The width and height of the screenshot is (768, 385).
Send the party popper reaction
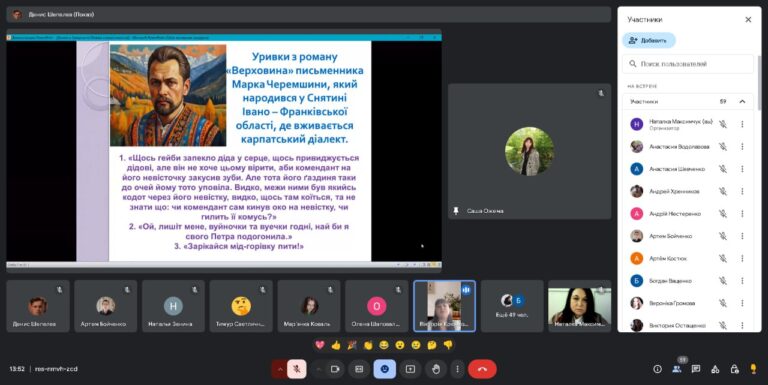click(x=352, y=345)
